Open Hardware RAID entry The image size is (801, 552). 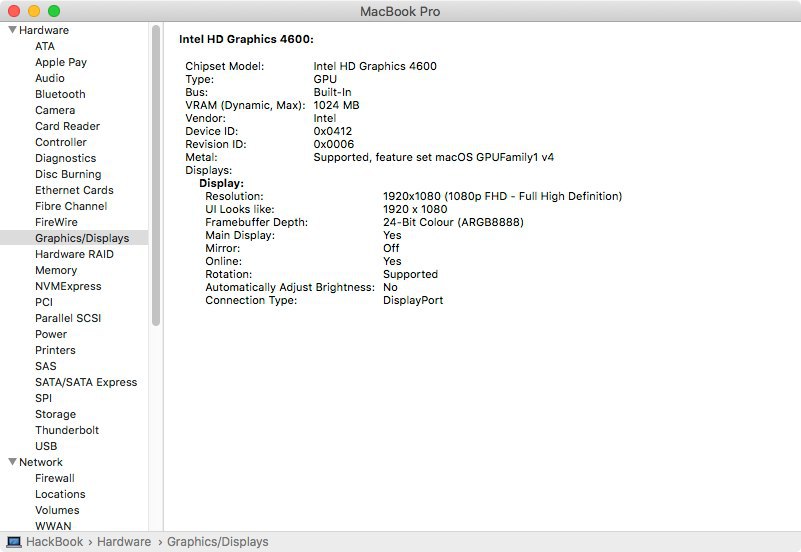pos(74,254)
